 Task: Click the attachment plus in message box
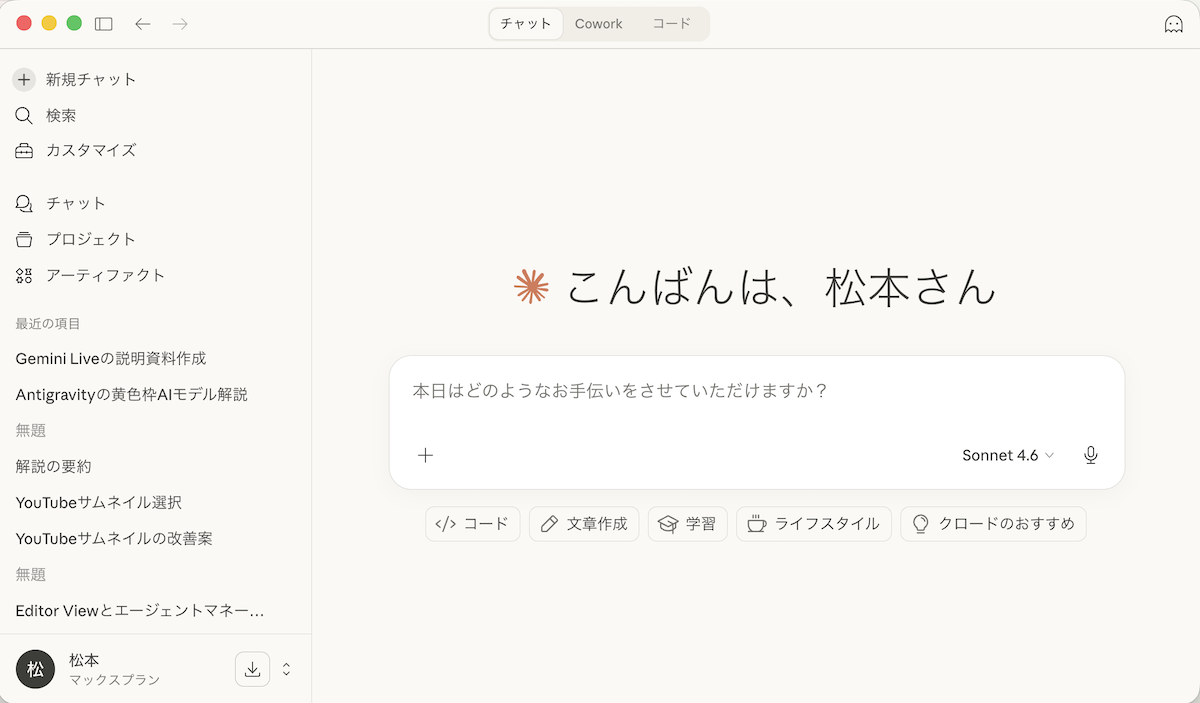click(426, 455)
